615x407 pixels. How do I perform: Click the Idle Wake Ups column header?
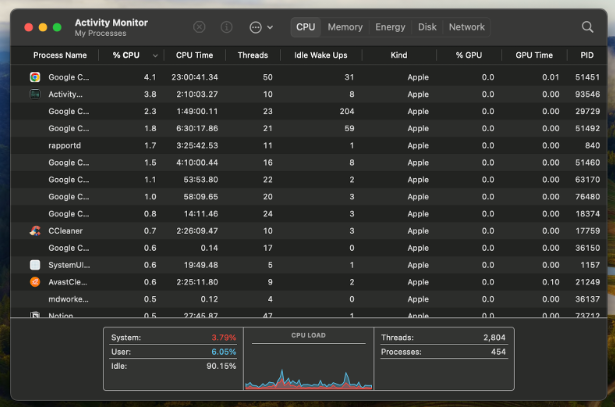coord(323,55)
